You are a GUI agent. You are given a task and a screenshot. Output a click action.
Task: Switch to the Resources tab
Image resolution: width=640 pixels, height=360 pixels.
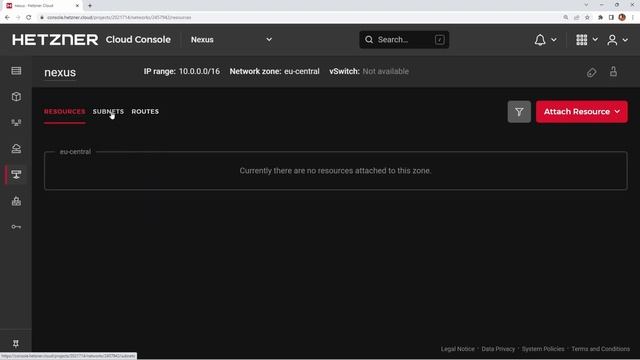tap(64, 111)
